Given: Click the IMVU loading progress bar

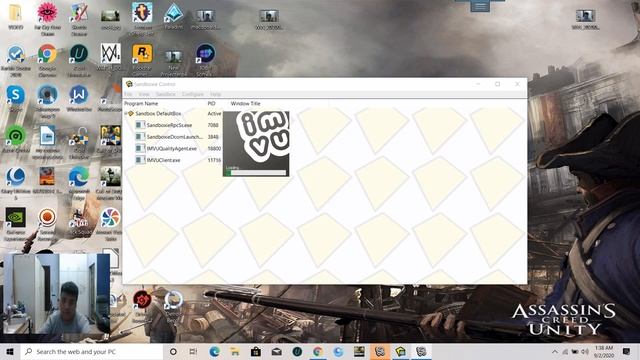Looking at the screenshot, I should point(256,173).
